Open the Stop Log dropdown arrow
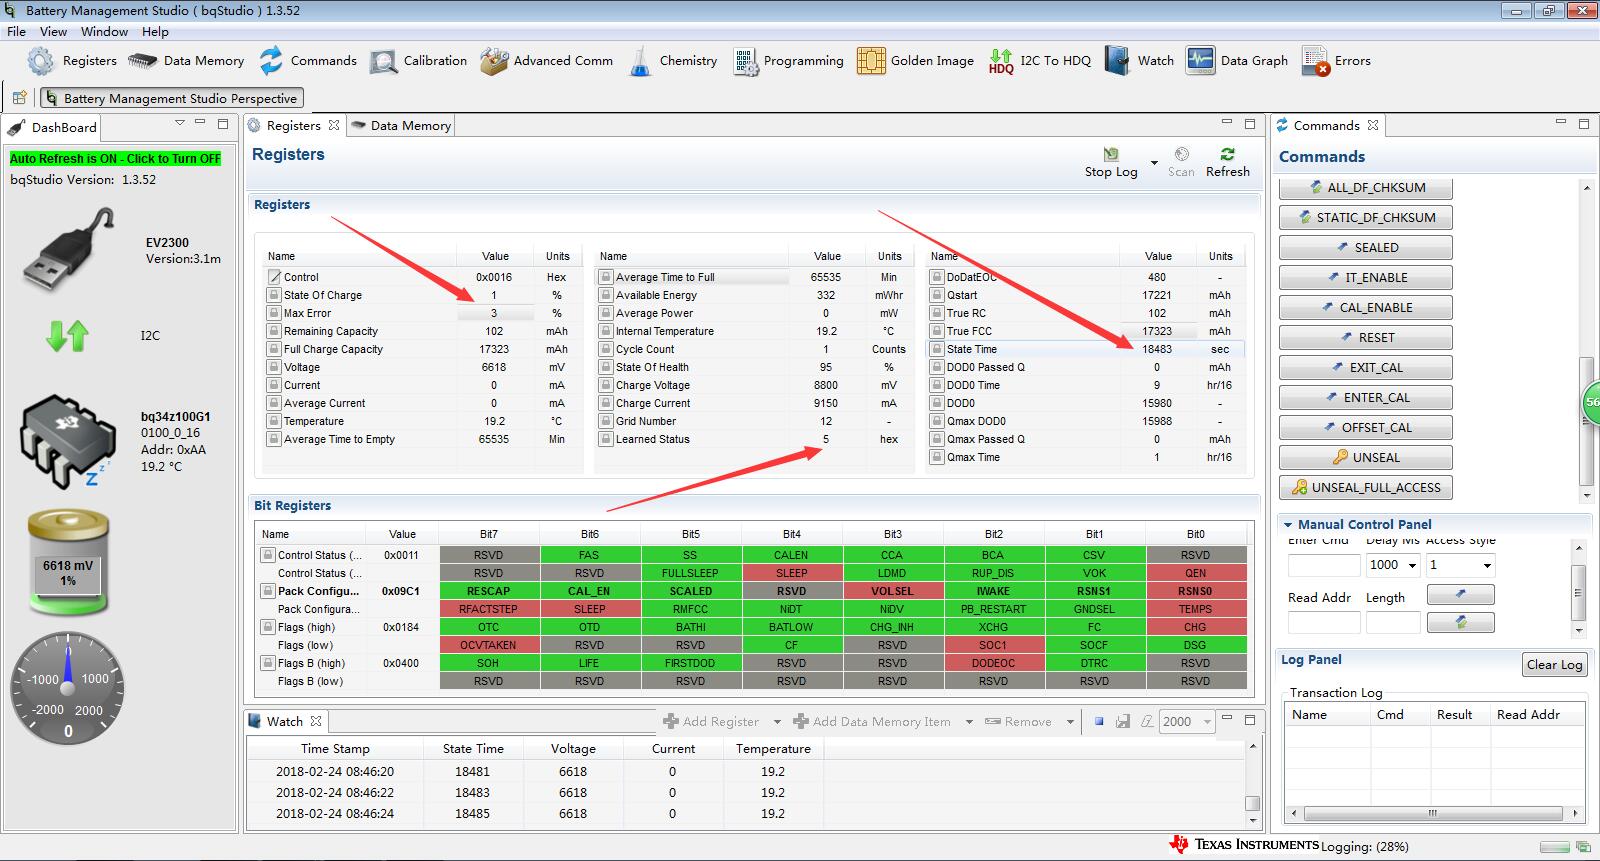This screenshot has width=1600, height=861. click(1154, 162)
